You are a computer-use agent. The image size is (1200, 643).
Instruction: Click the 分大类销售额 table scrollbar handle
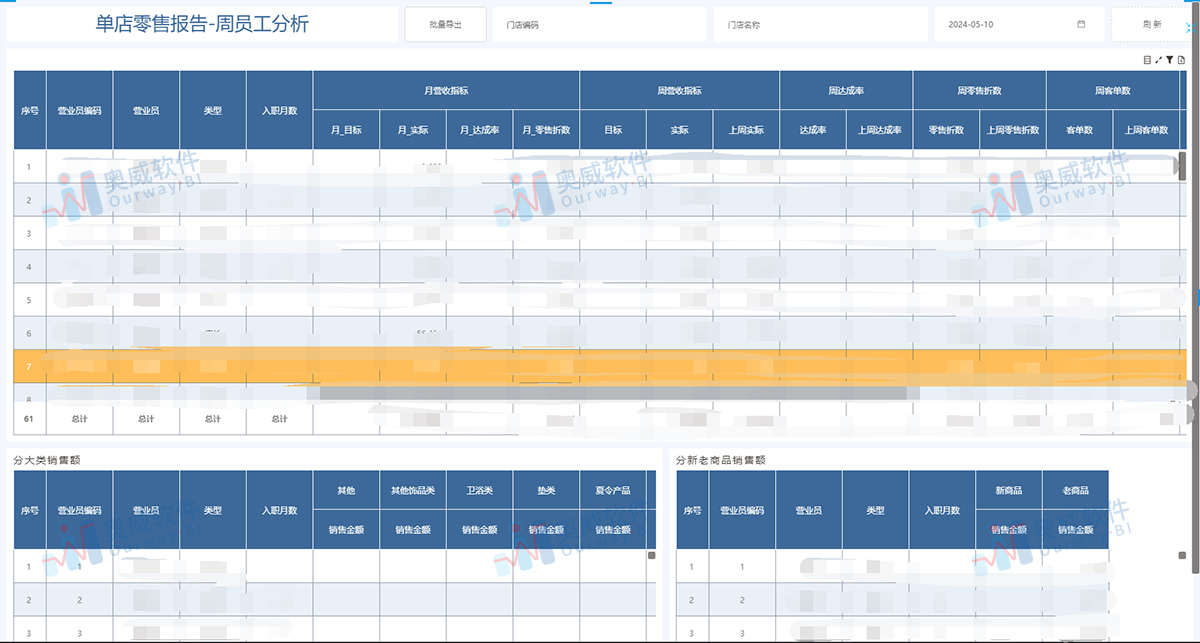(651, 555)
